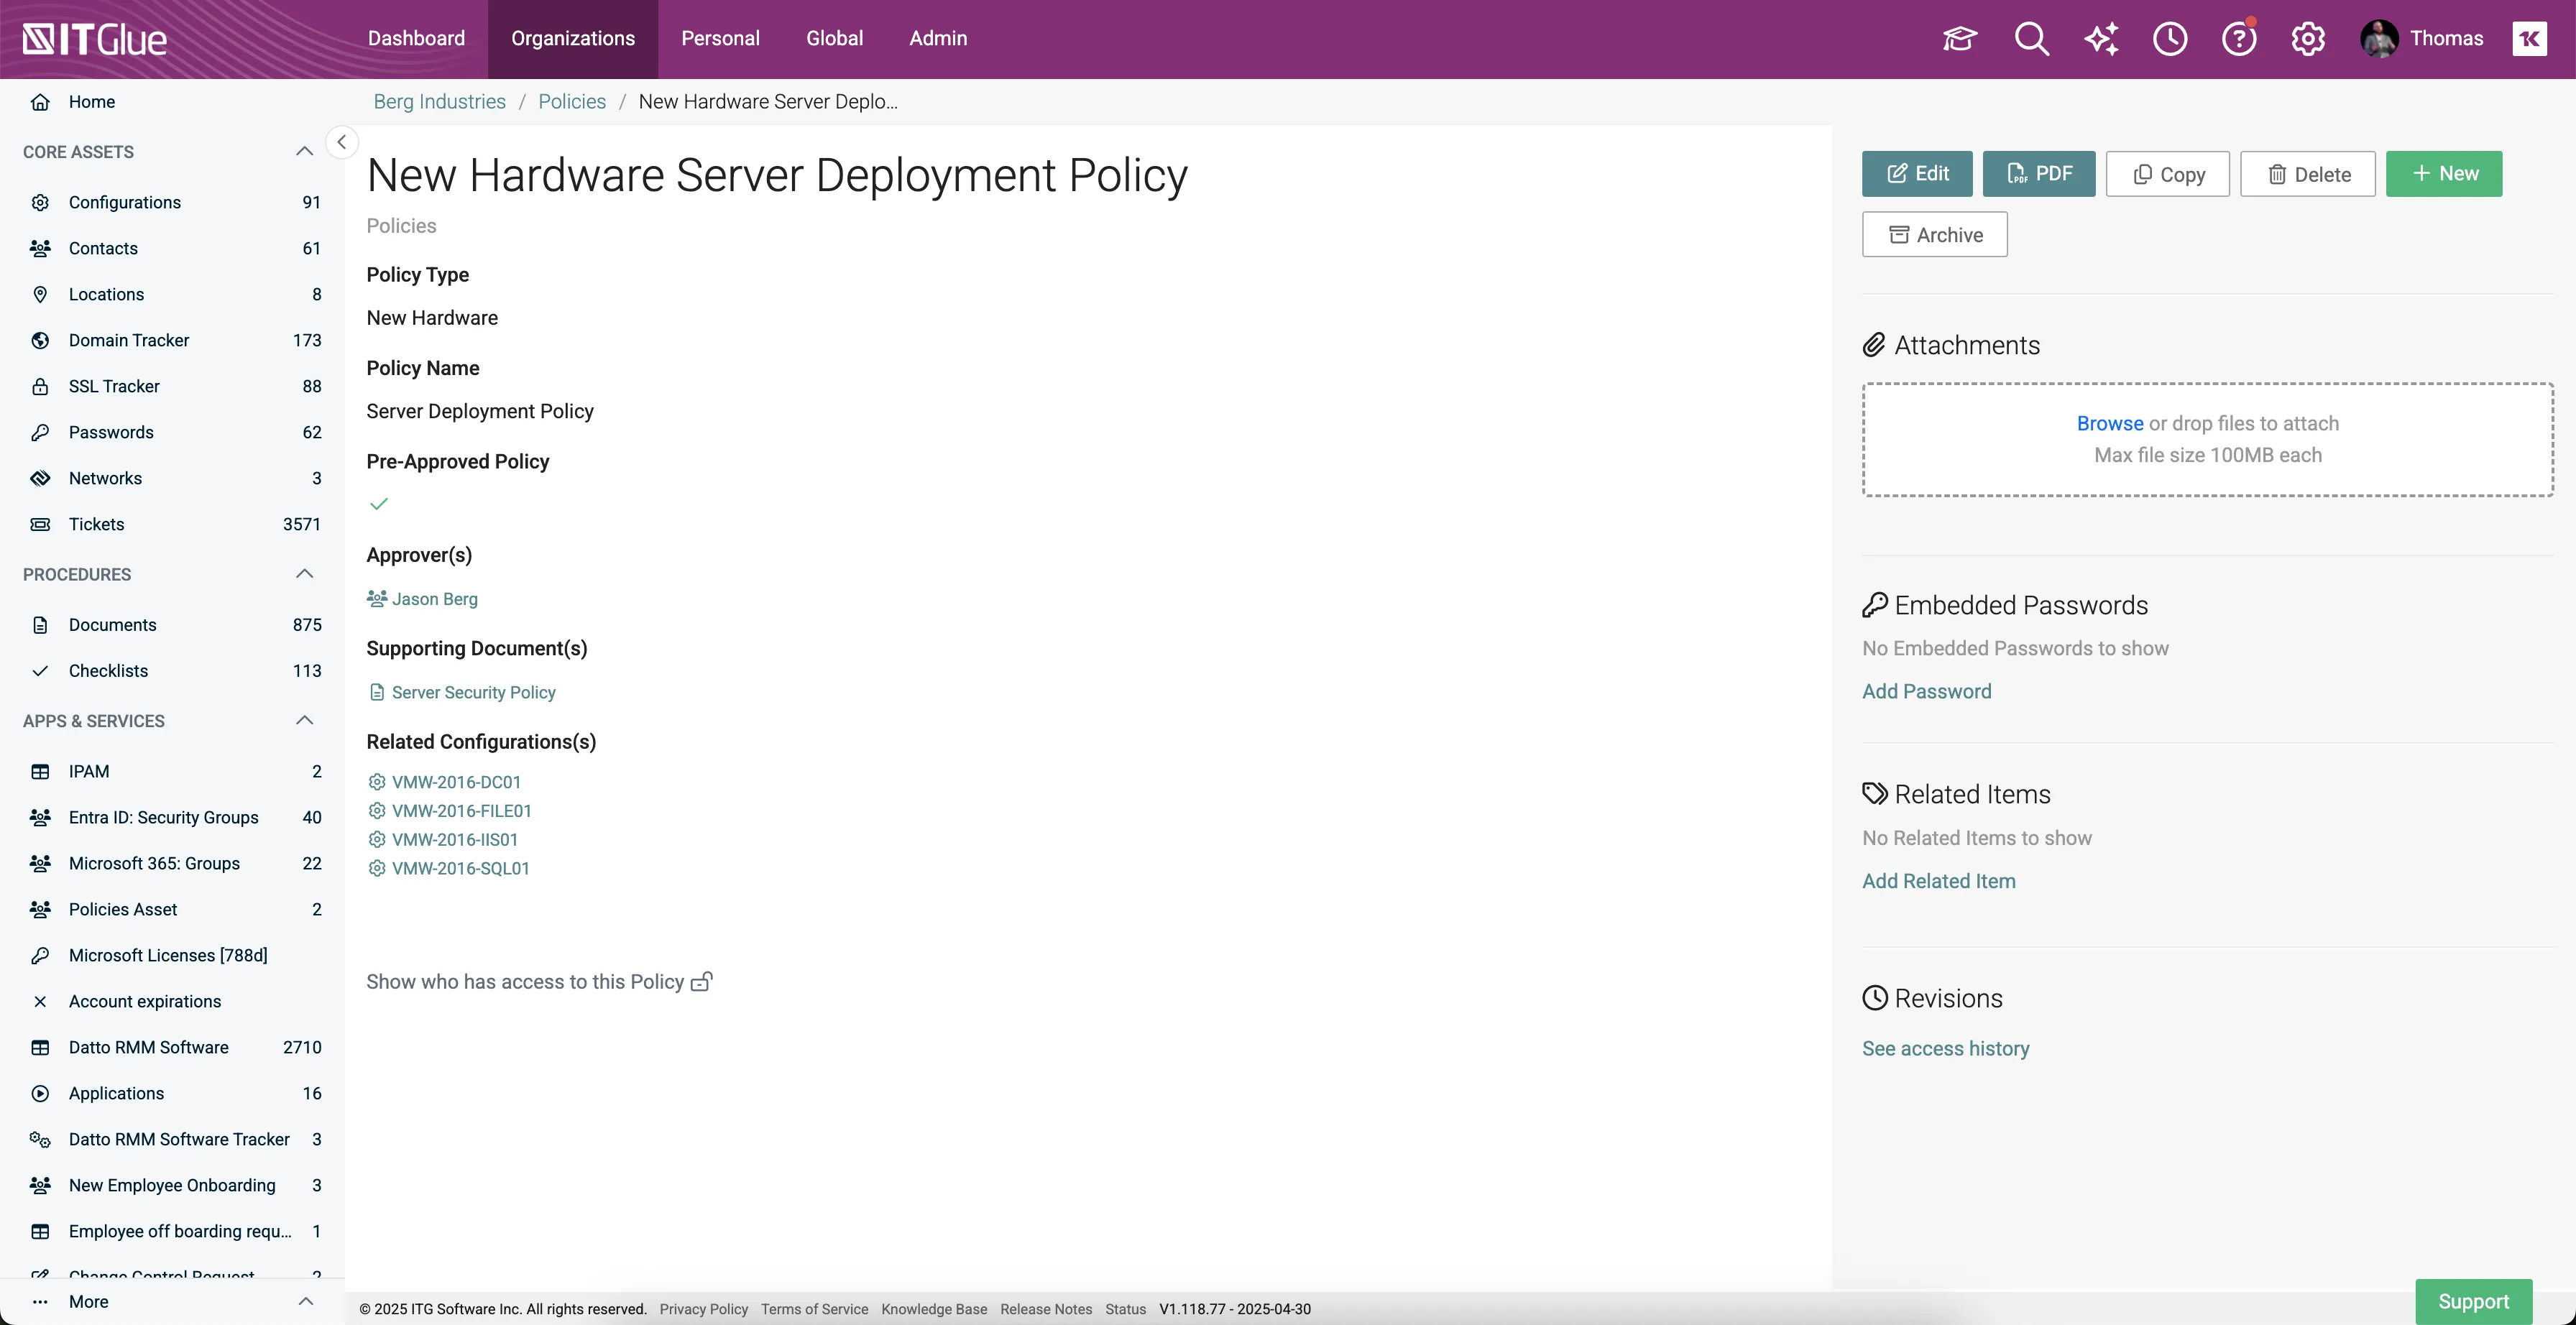Click Browse in attachments drop area
The height and width of the screenshot is (1325, 2576).
2109,423
